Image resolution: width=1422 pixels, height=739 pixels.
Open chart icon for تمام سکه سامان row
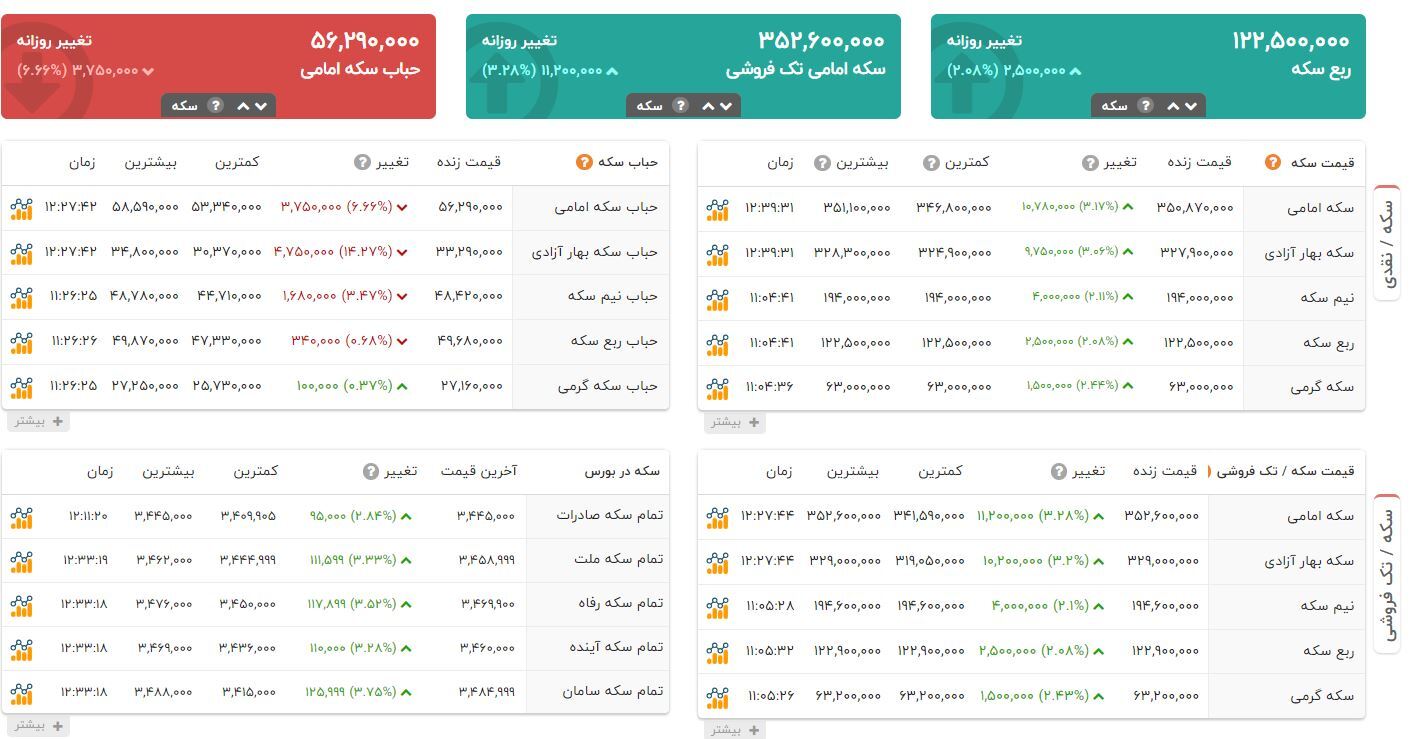21,693
